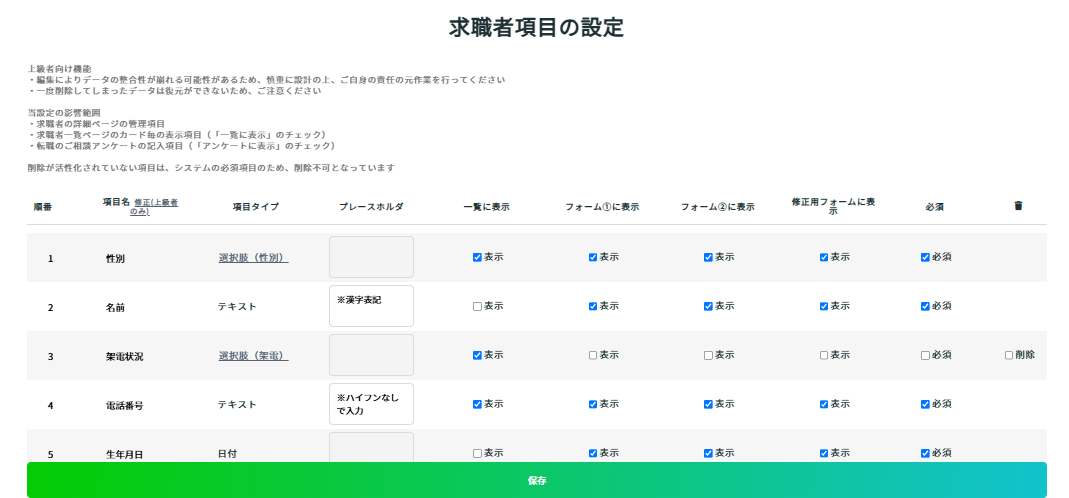Uncheck フォーム①に表示 for 電話番号 row
1069x498 pixels.
(x=593, y=405)
